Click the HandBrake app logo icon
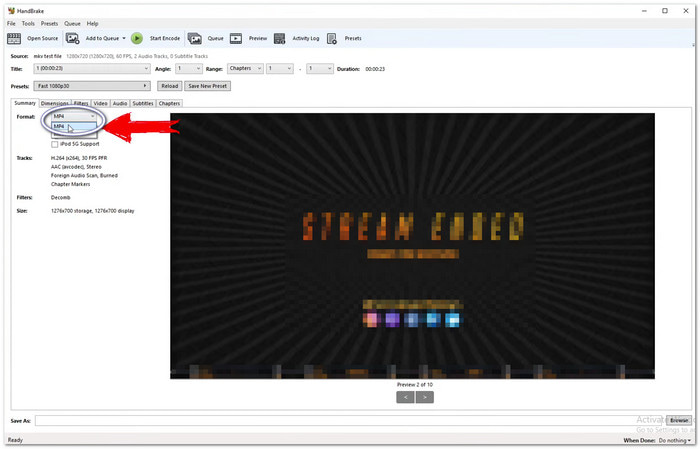Image resolution: width=700 pixels, height=449 pixels. click(x=11, y=10)
